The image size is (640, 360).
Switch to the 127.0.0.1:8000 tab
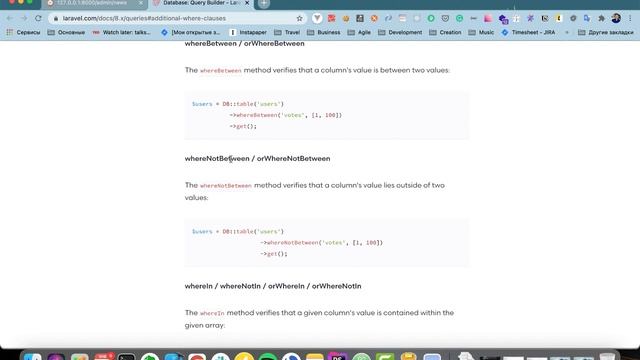[x=94, y=3]
